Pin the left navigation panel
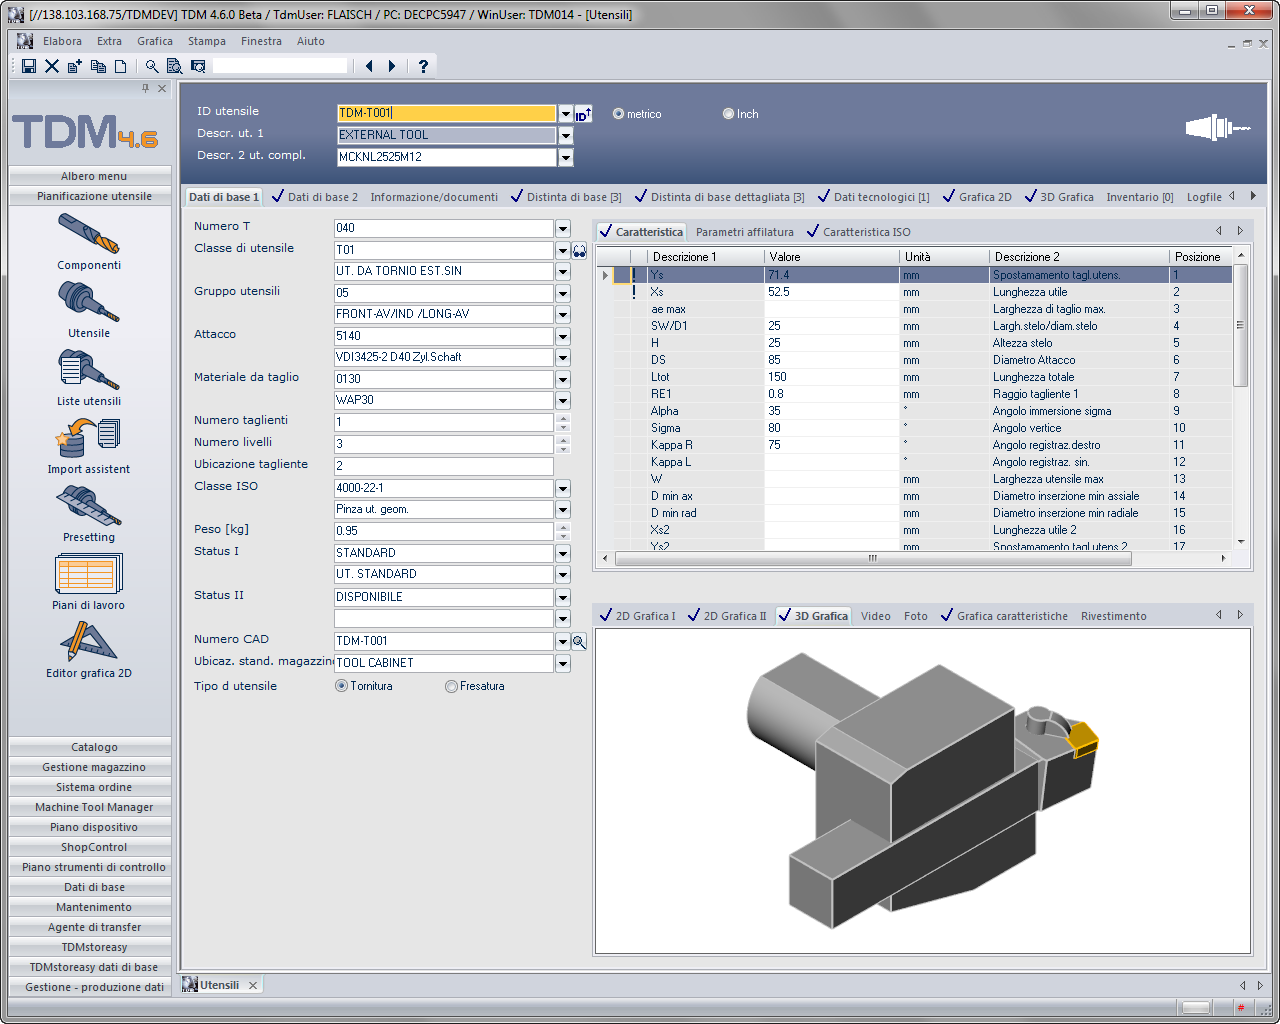Screen dimensions: 1280x1024 [x=146, y=88]
